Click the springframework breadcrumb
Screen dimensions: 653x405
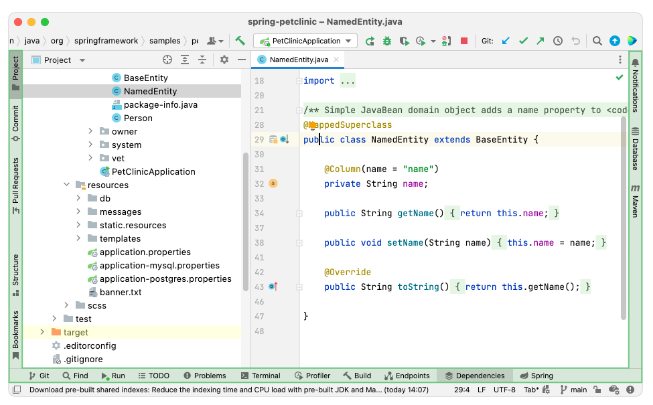(x=106, y=41)
